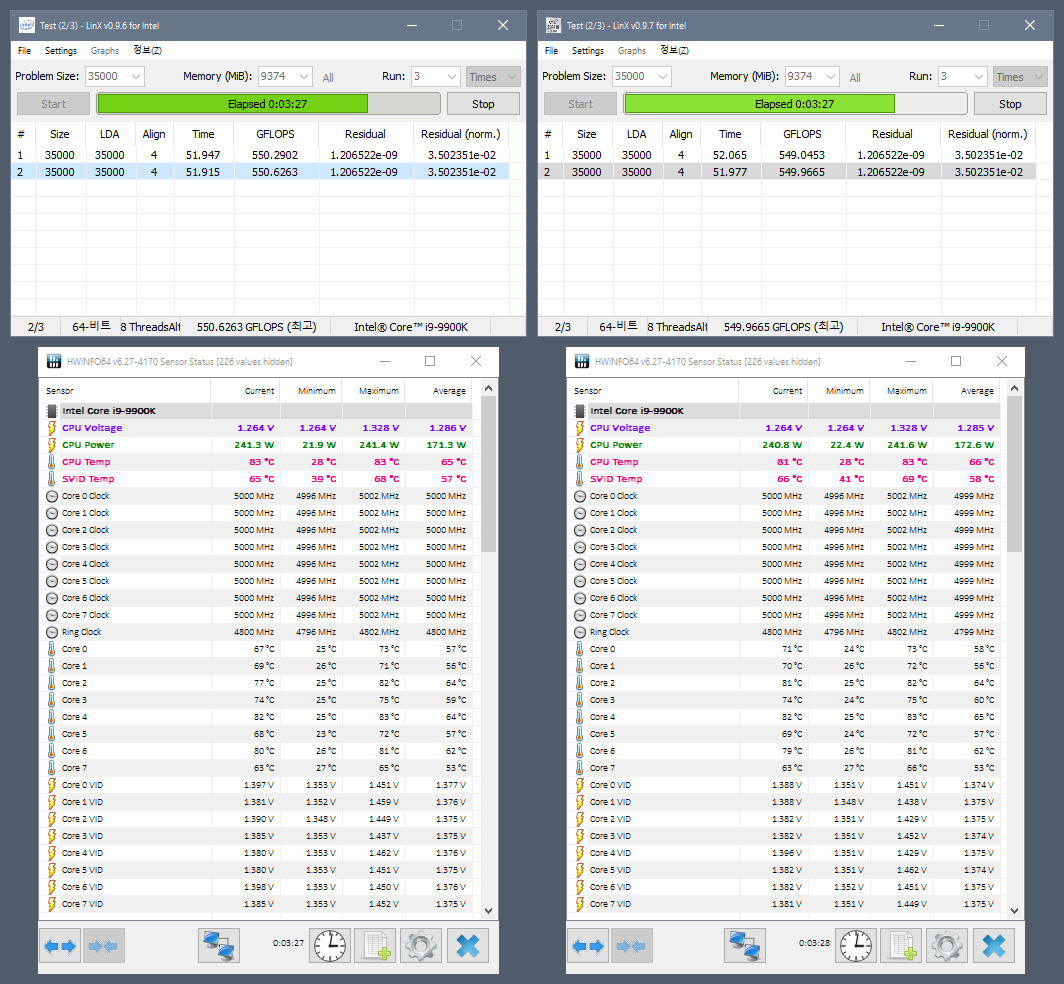
Task: Open the 정보(Z) menu in LinX v0.9.7
Action: 674,50
